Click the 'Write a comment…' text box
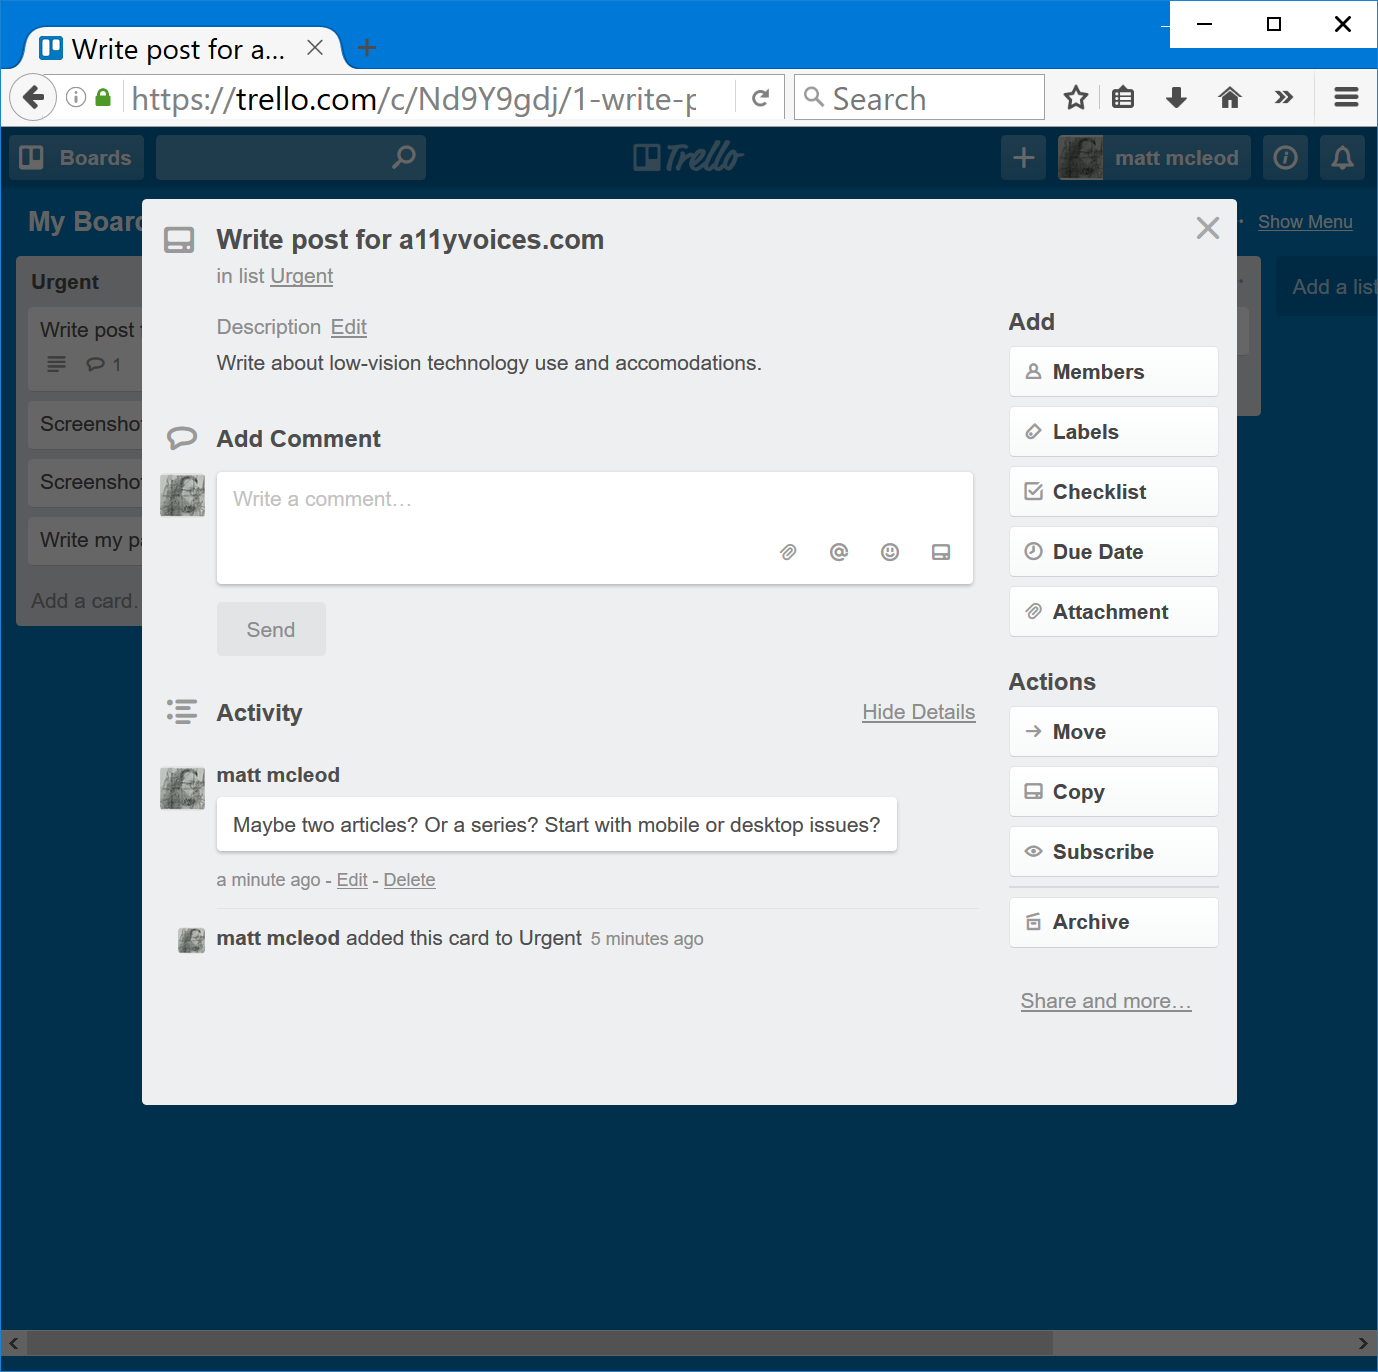Screen dimensions: 1378x1372 pos(595,527)
